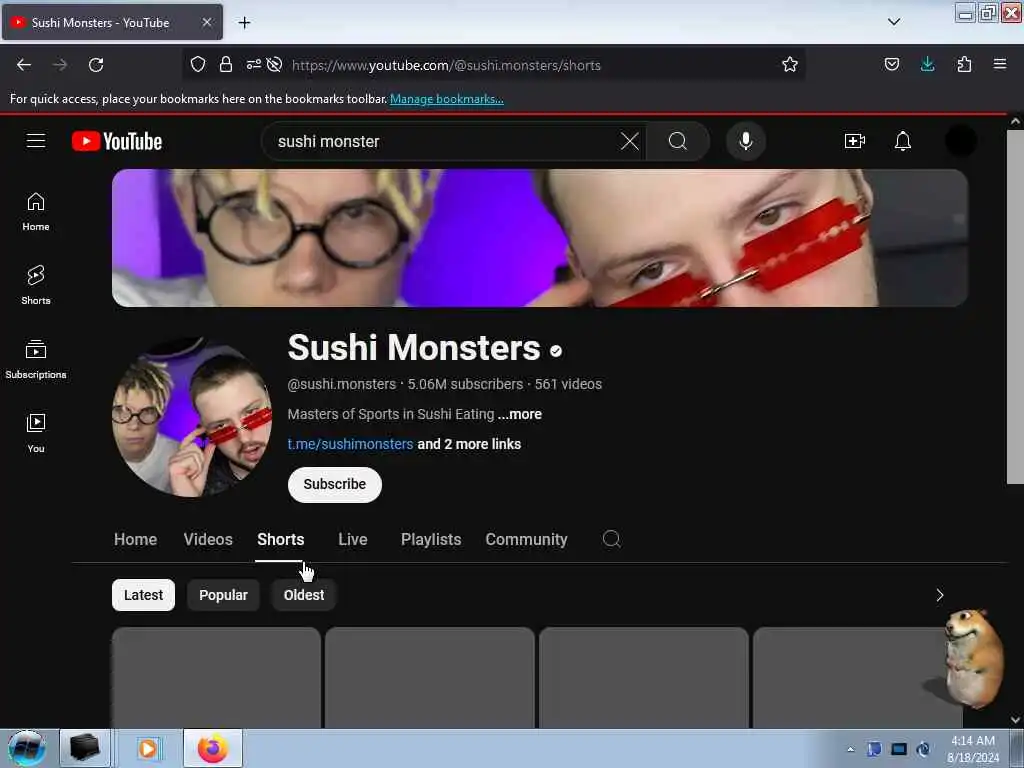1024x768 pixels.
Task: Select the Latest filter chip
Action: [143, 595]
